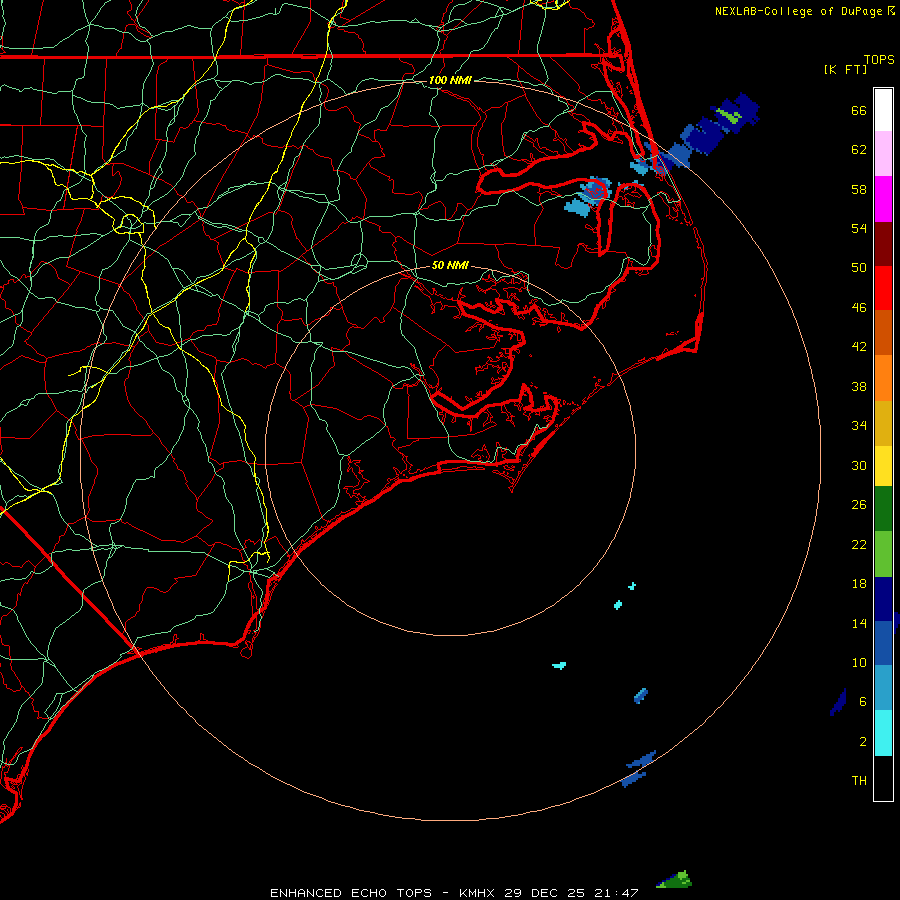Click the light green legend swatch
Viewport: 900px width, 900px height.
click(x=883, y=554)
